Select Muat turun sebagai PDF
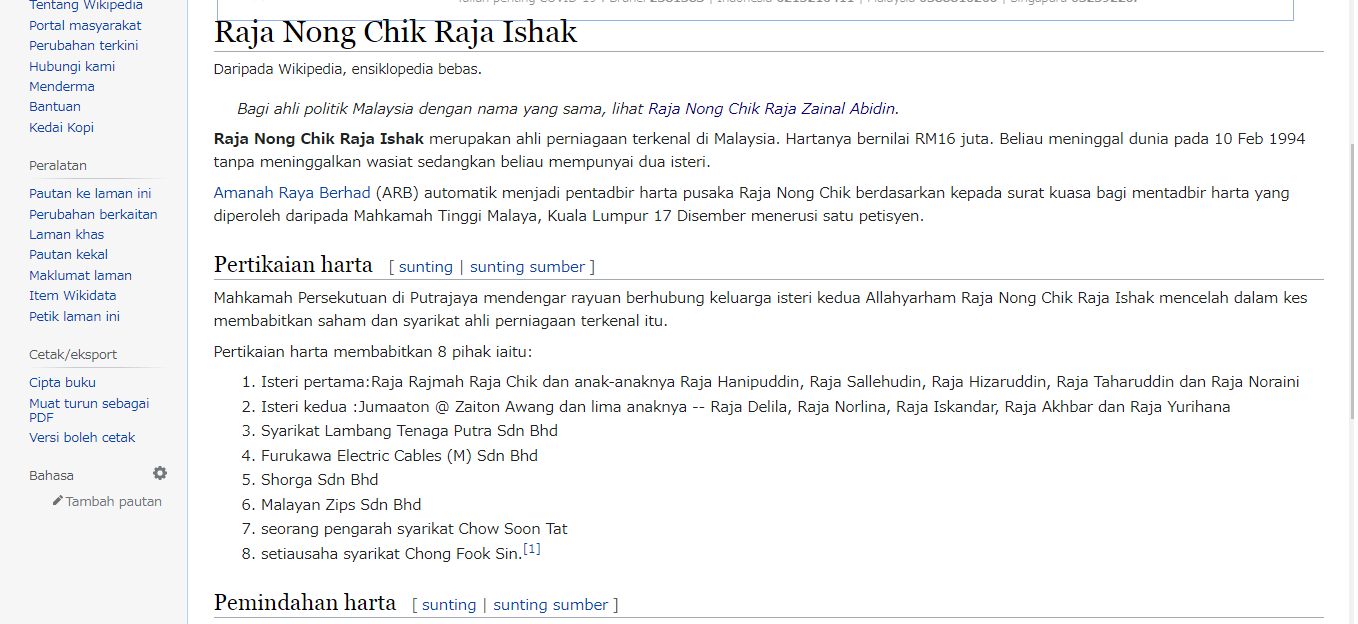 [89, 410]
